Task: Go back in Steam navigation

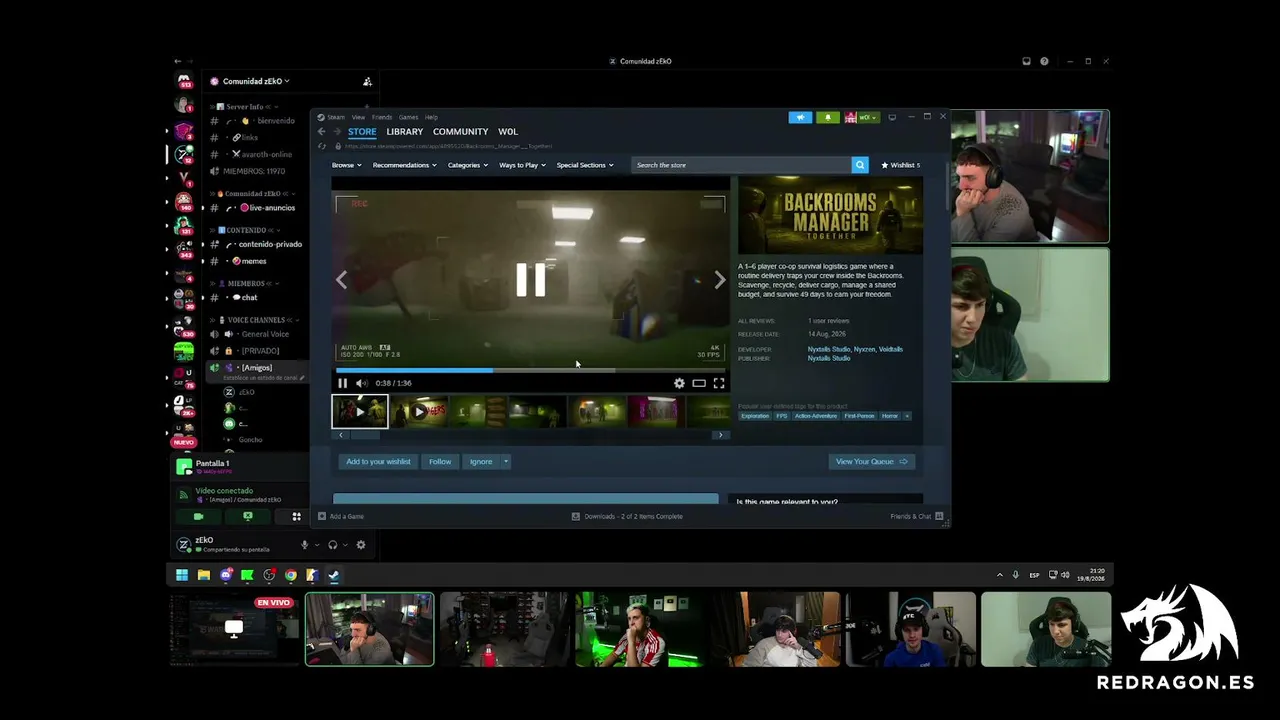Action: click(x=321, y=132)
